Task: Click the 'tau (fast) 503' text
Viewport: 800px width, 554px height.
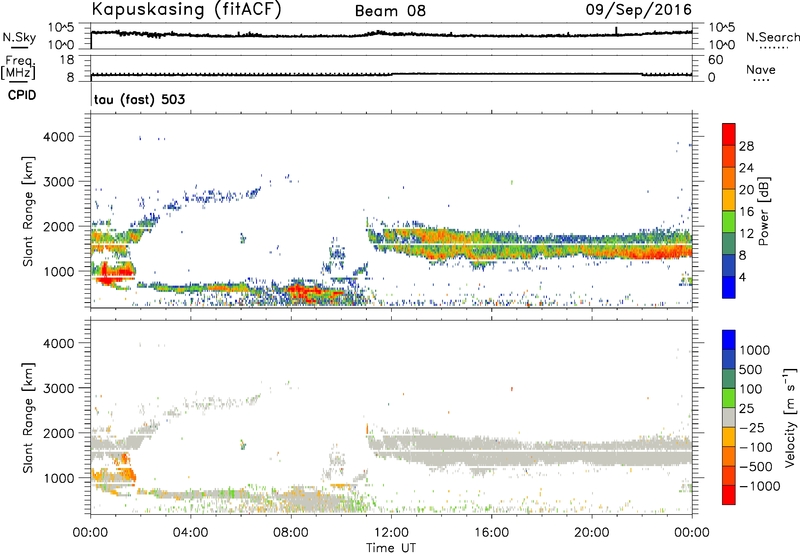Action: (140, 99)
